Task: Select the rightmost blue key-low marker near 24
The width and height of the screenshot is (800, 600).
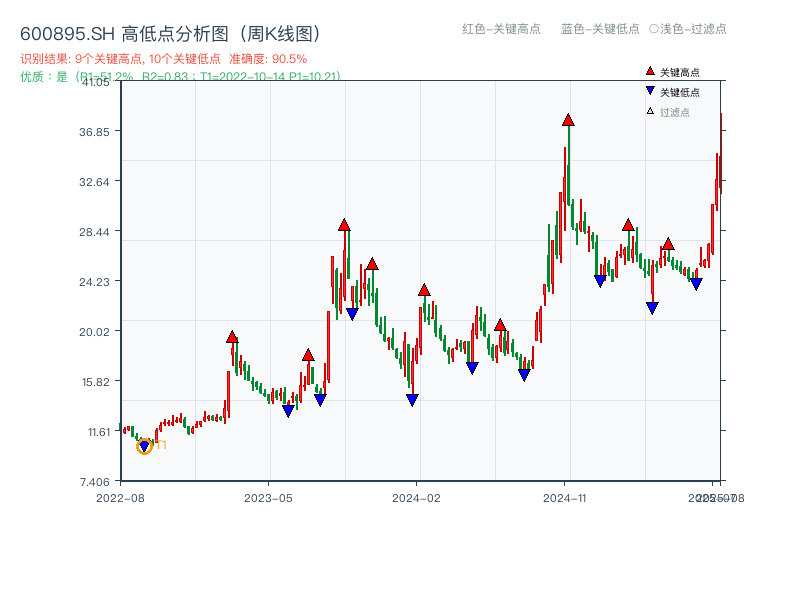Action: (x=697, y=284)
